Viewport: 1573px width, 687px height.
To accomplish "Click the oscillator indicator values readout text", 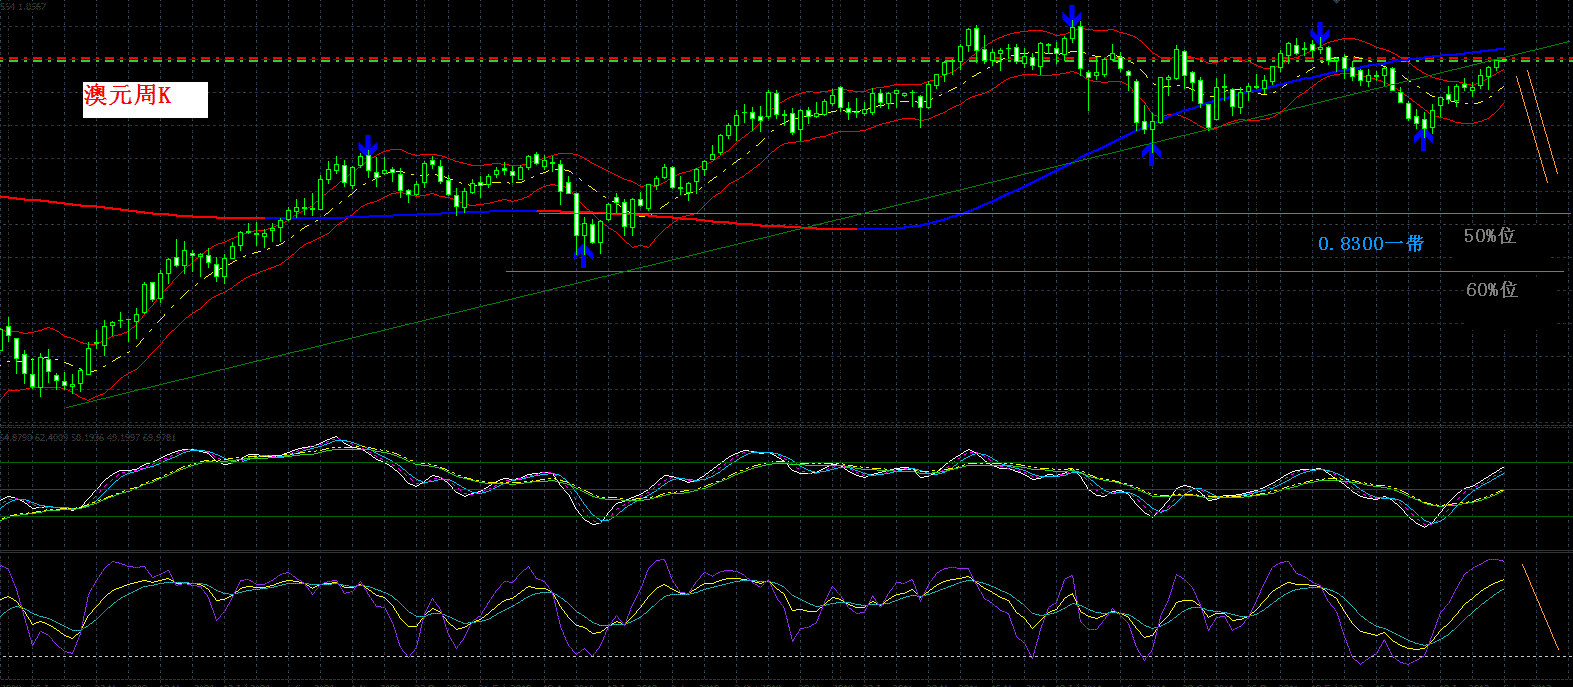I will click(89, 437).
